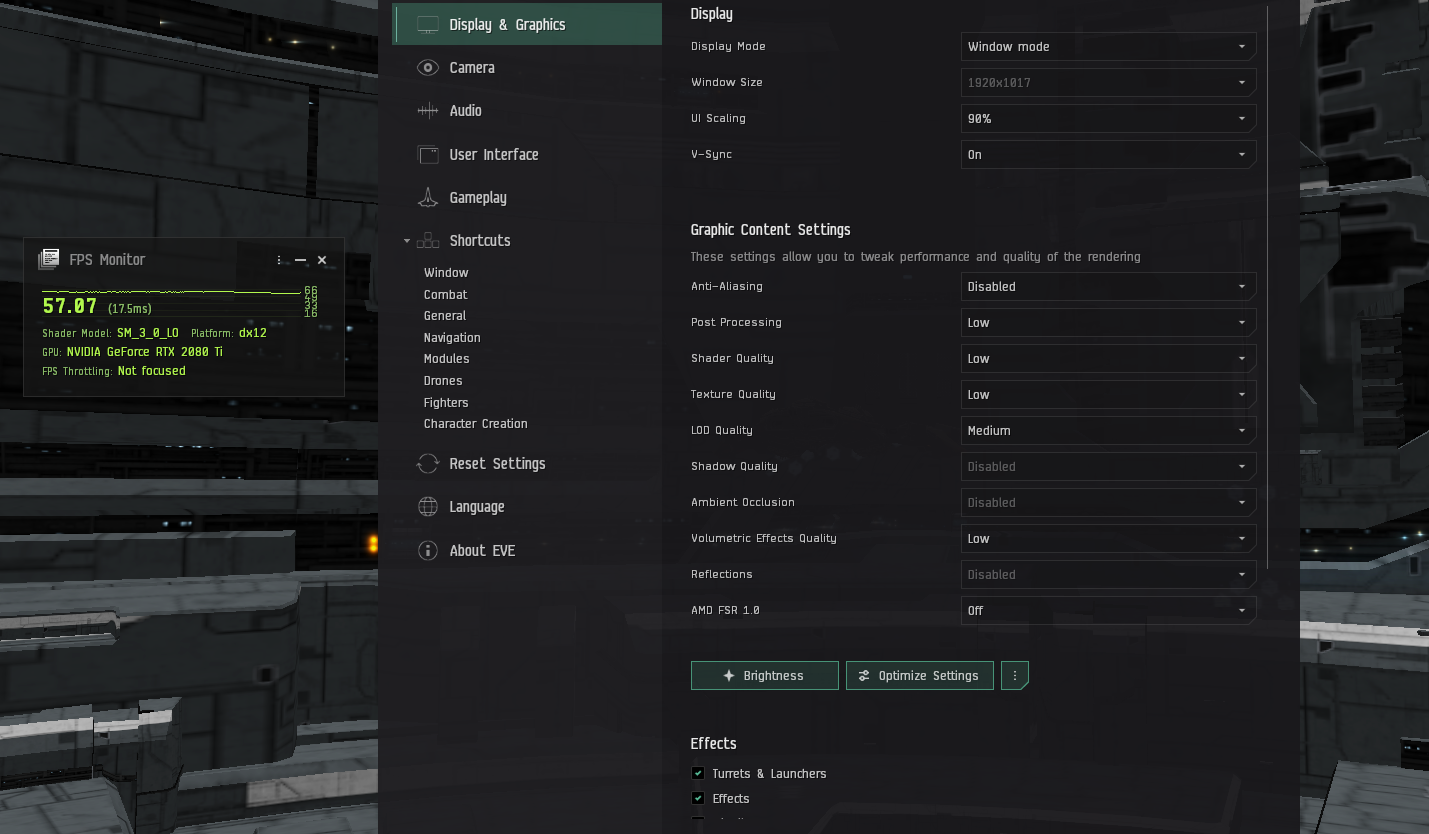This screenshot has height=834, width=1429.
Task: Click the Brightness button
Action: point(765,676)
